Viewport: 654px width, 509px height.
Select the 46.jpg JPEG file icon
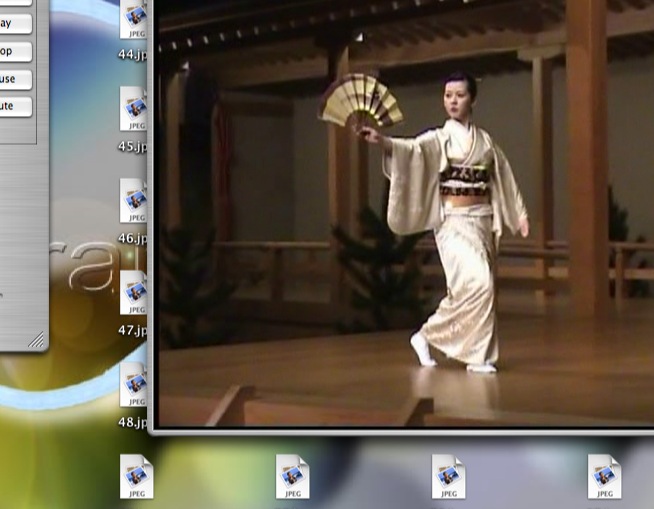(133, 201)
